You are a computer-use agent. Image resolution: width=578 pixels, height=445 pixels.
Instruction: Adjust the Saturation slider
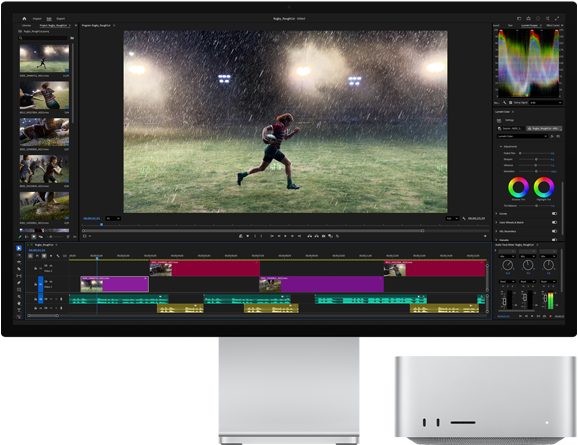coord(535,171)
